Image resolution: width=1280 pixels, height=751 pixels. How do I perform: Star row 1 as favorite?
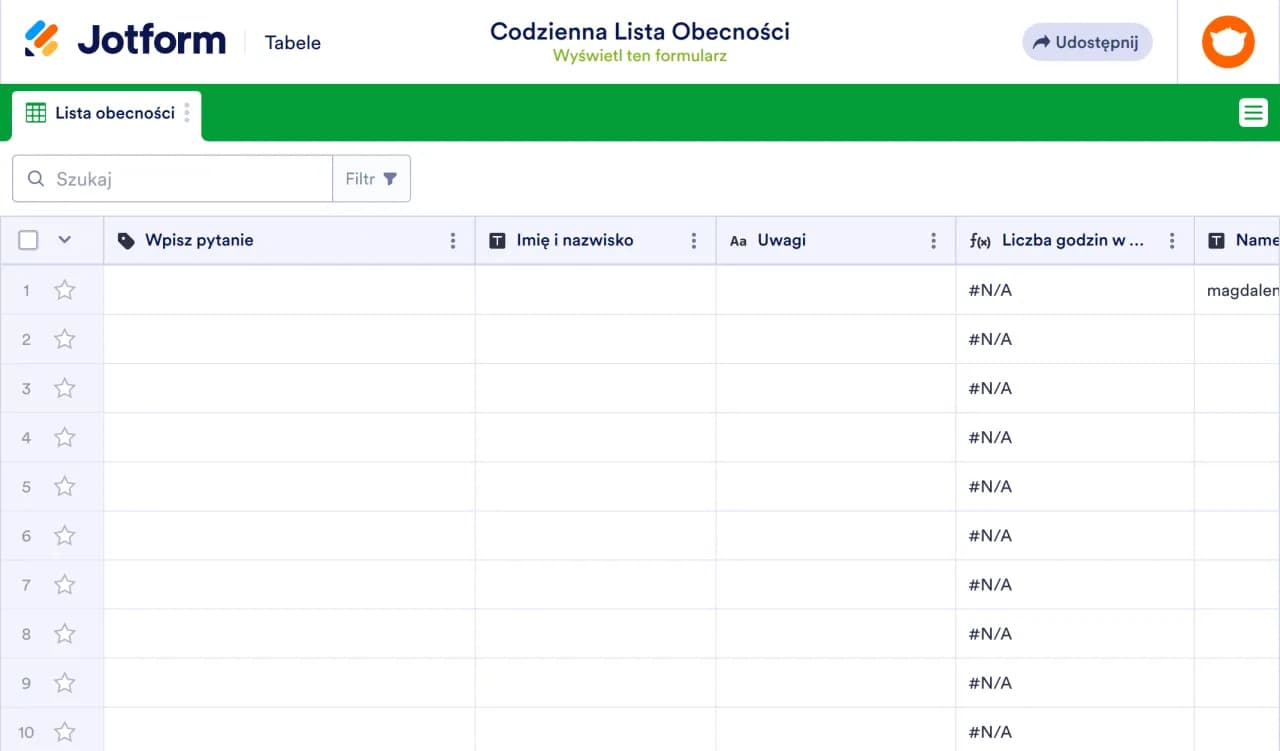[x=65, y=290]
